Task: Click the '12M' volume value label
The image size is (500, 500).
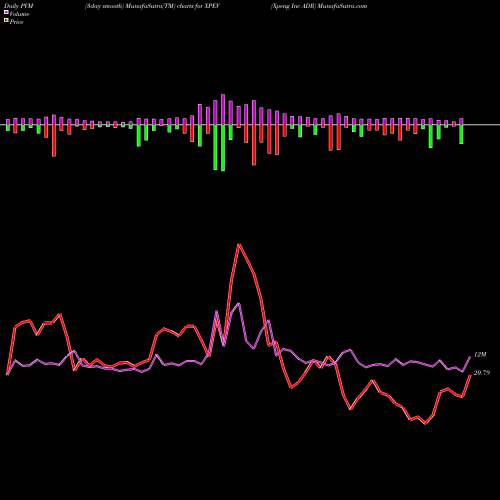Action: pos(480,355)
